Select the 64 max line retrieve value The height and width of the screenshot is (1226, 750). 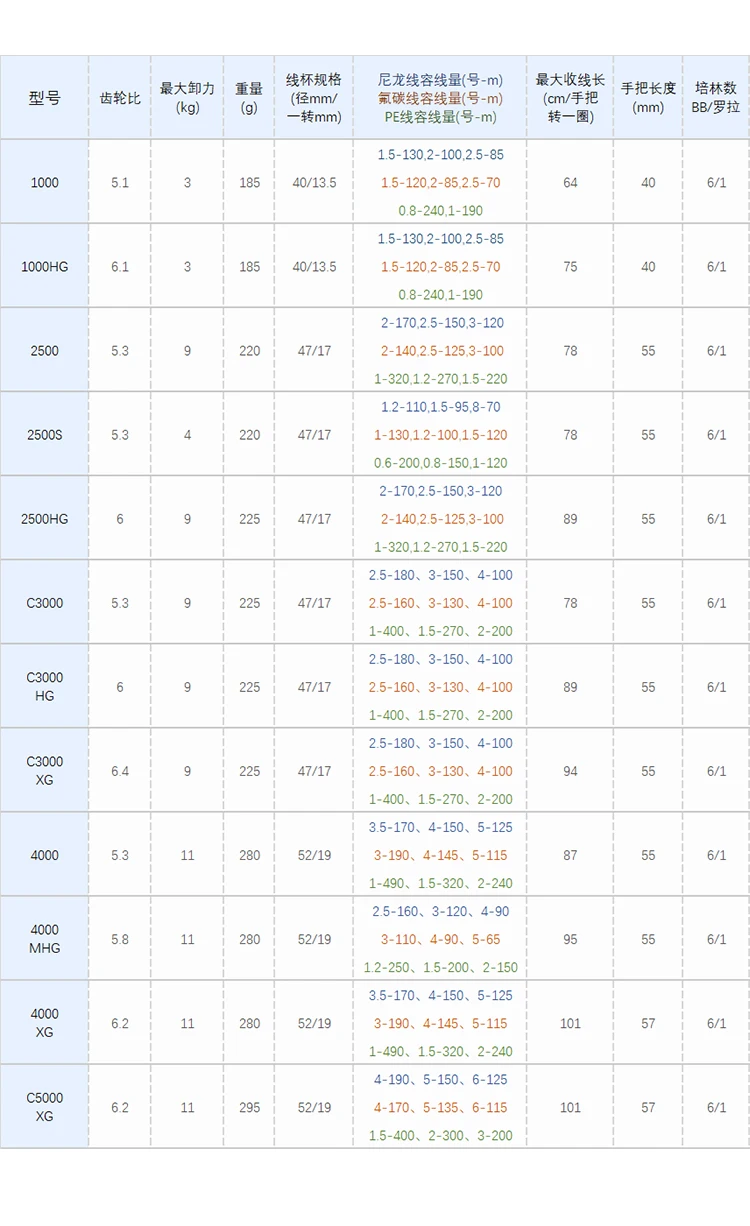click(570, 183)
